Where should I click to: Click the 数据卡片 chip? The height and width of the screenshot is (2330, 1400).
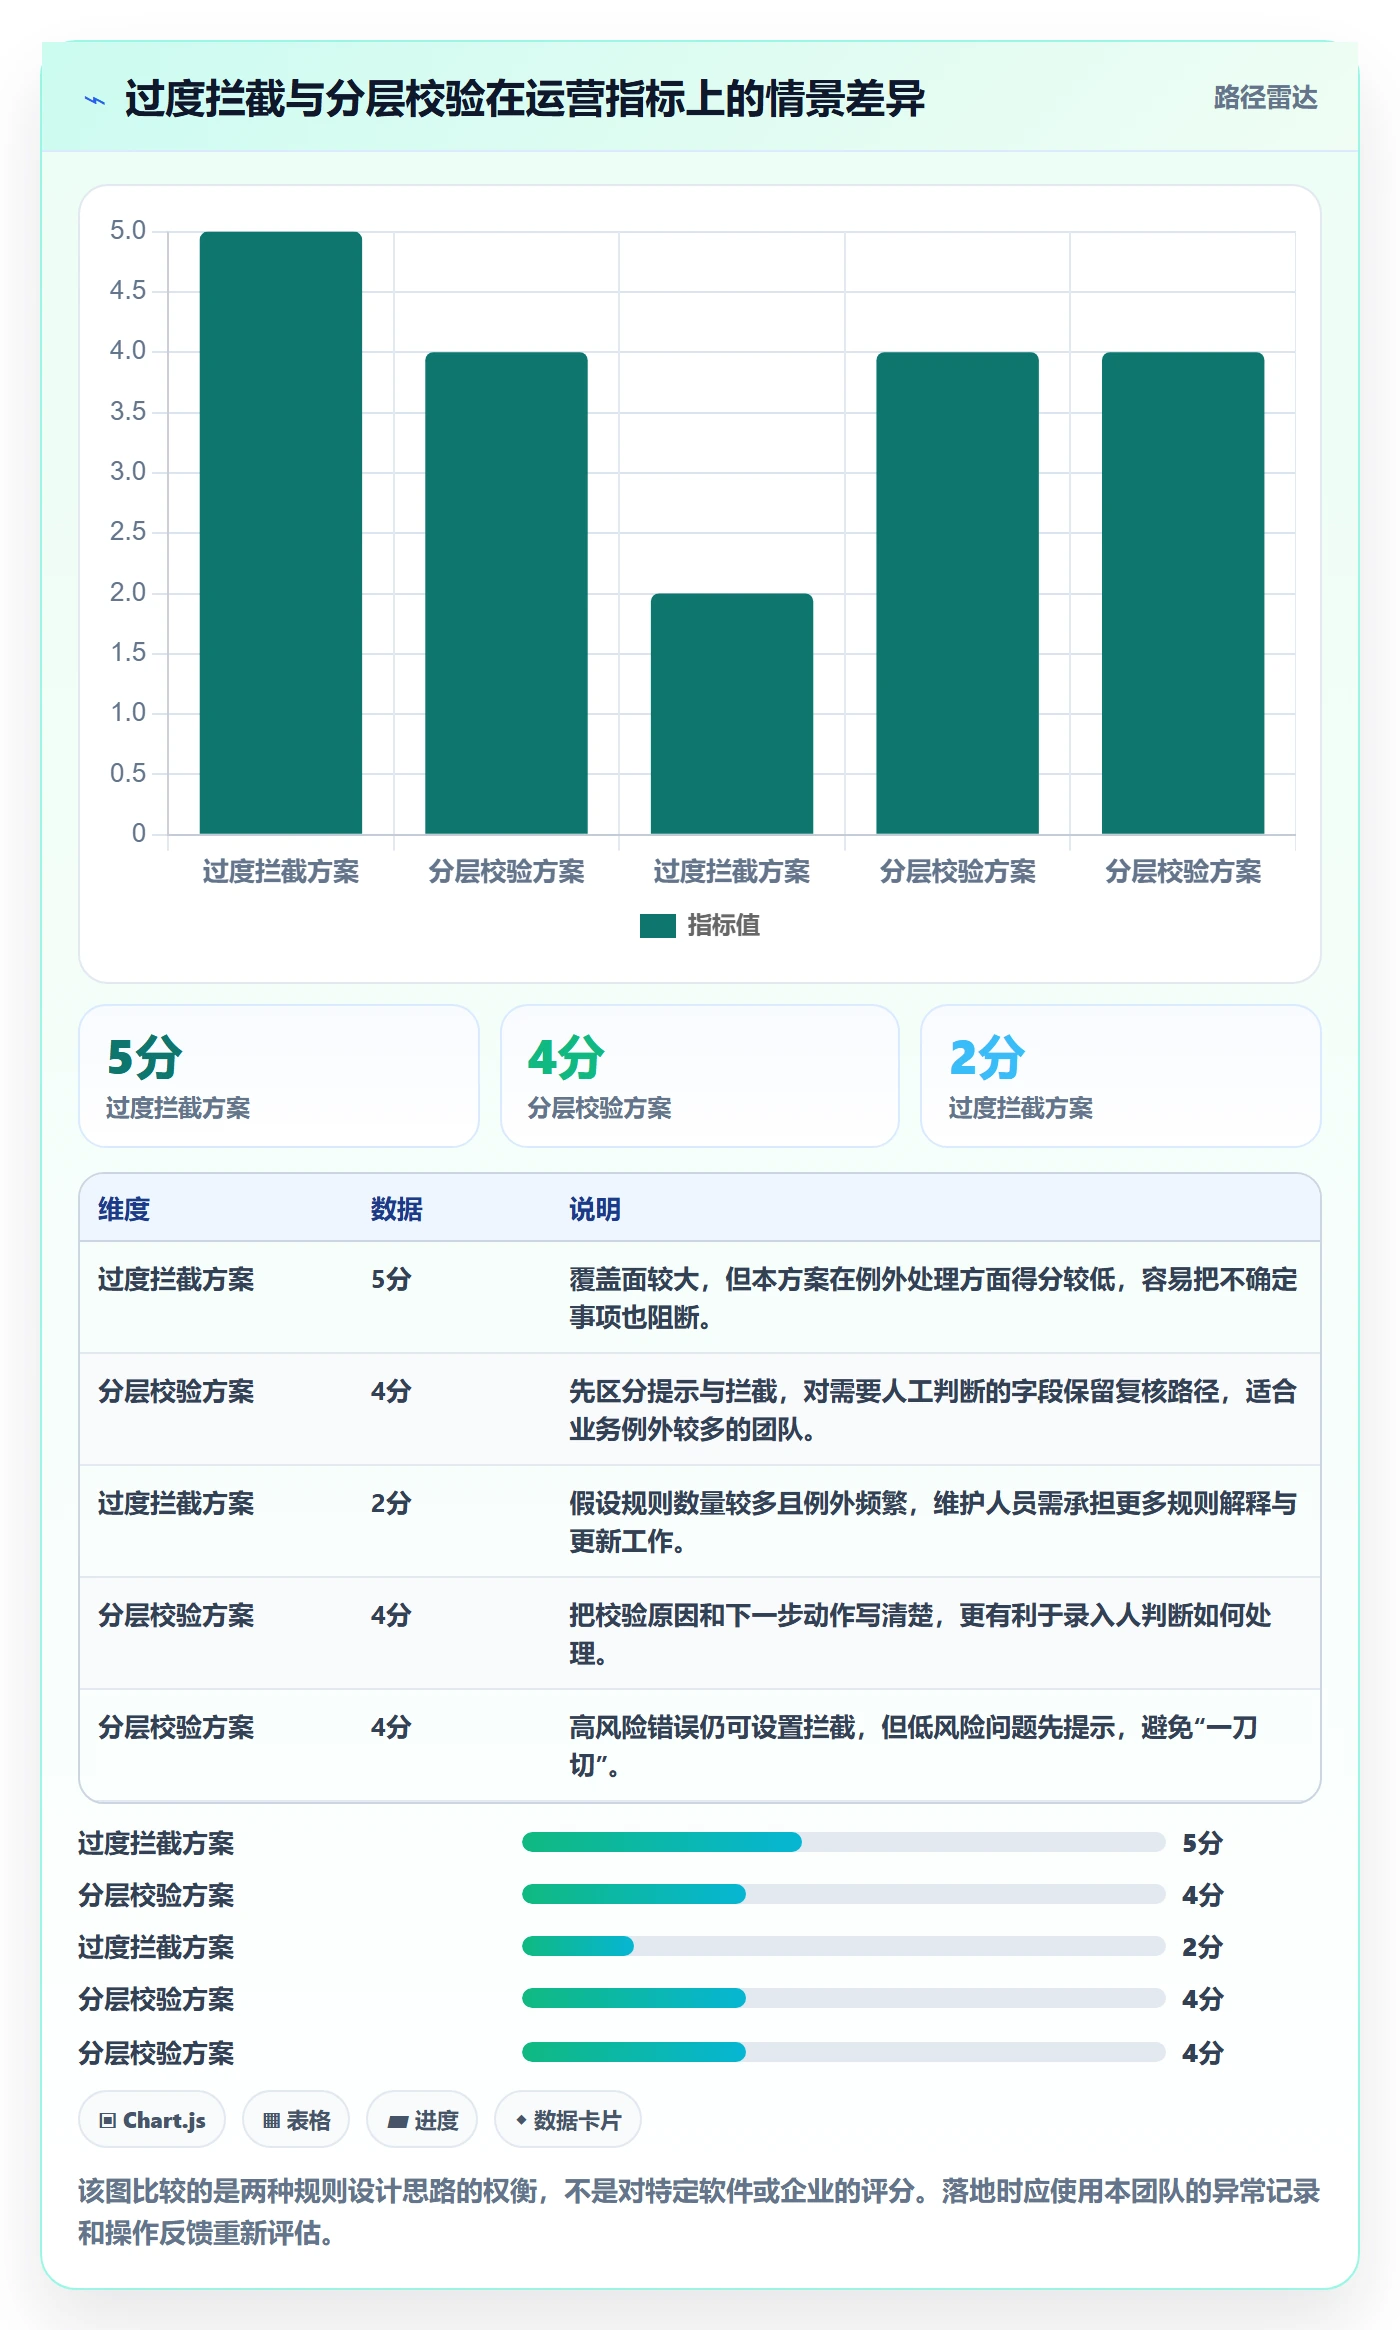(568, 2119)
